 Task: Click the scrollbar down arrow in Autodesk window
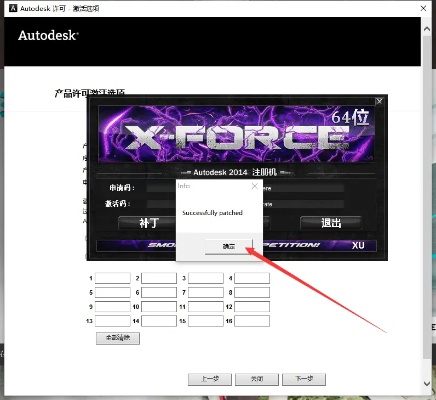[427, 384]
